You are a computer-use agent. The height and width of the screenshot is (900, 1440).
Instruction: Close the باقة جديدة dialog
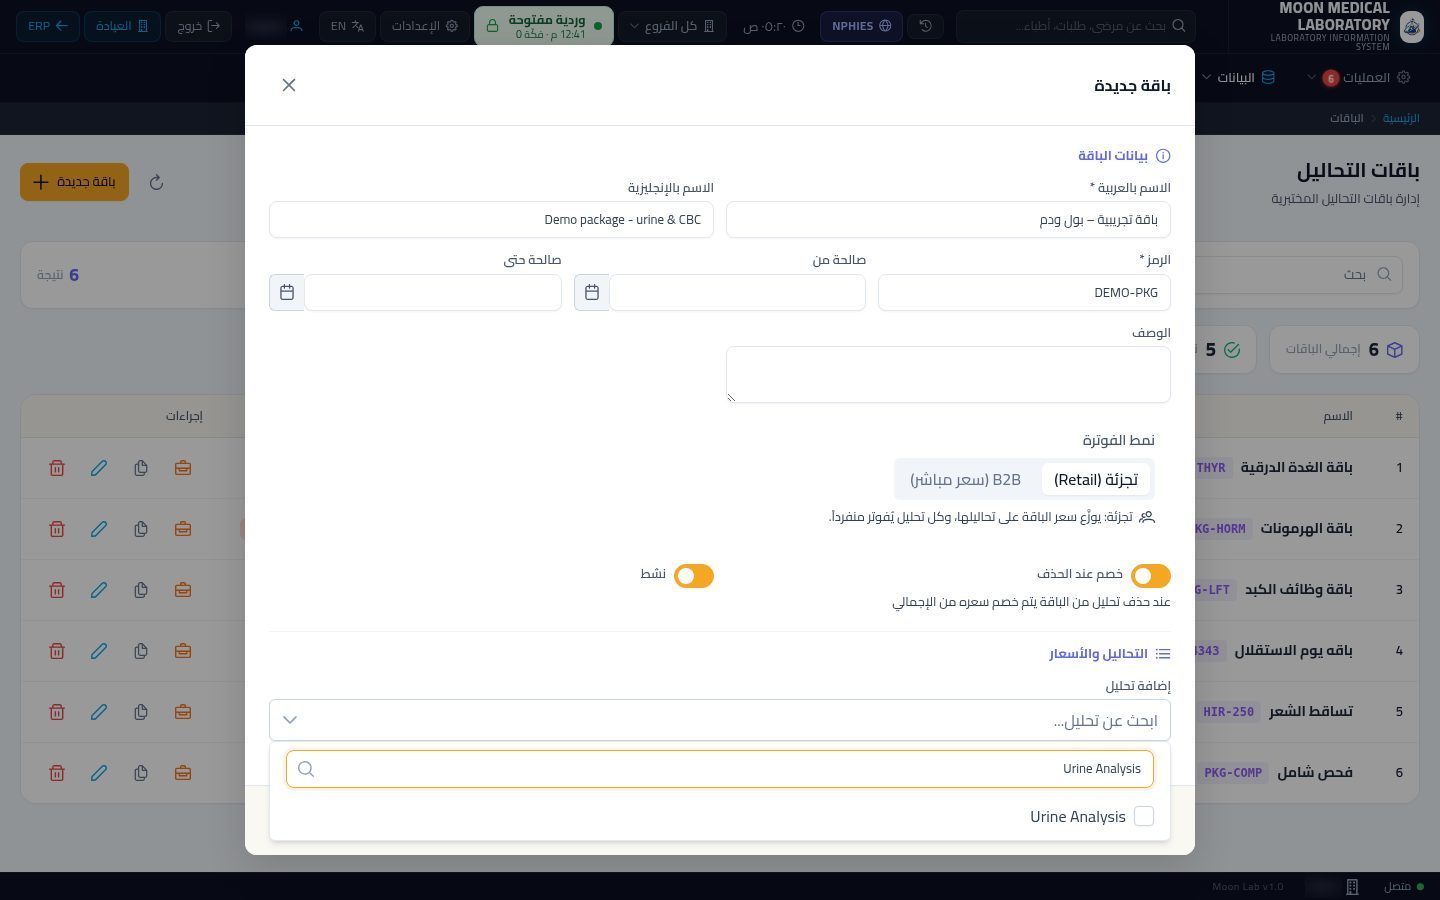(x=289, y=85)
